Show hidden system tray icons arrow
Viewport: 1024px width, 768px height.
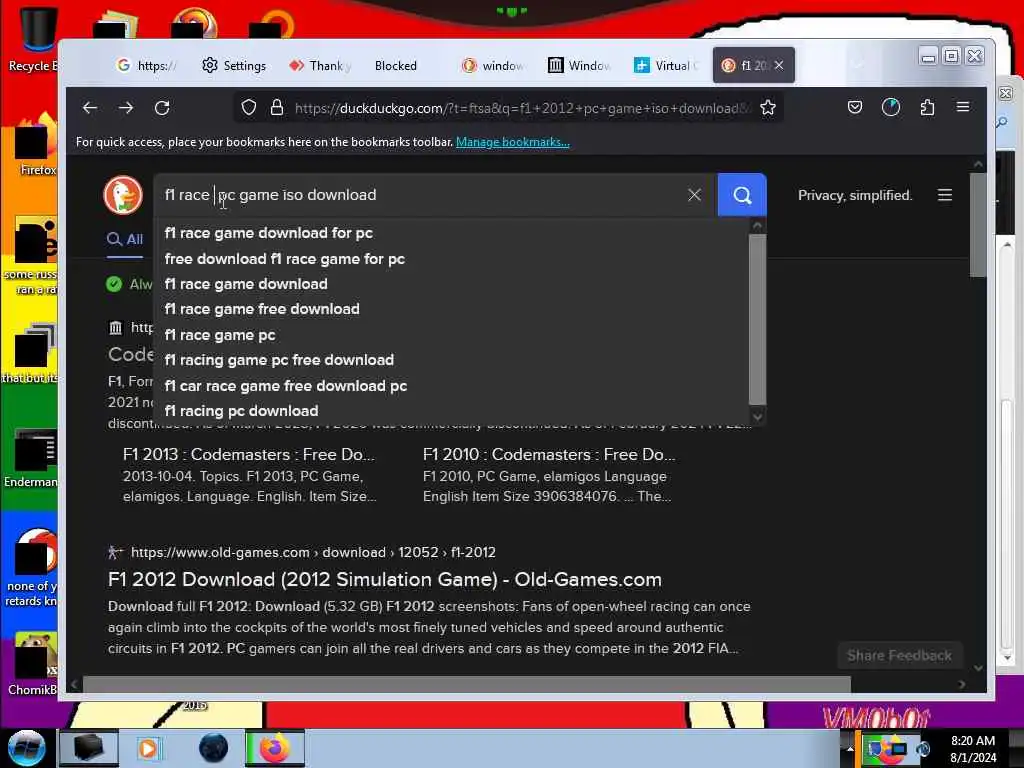point(850,748)
